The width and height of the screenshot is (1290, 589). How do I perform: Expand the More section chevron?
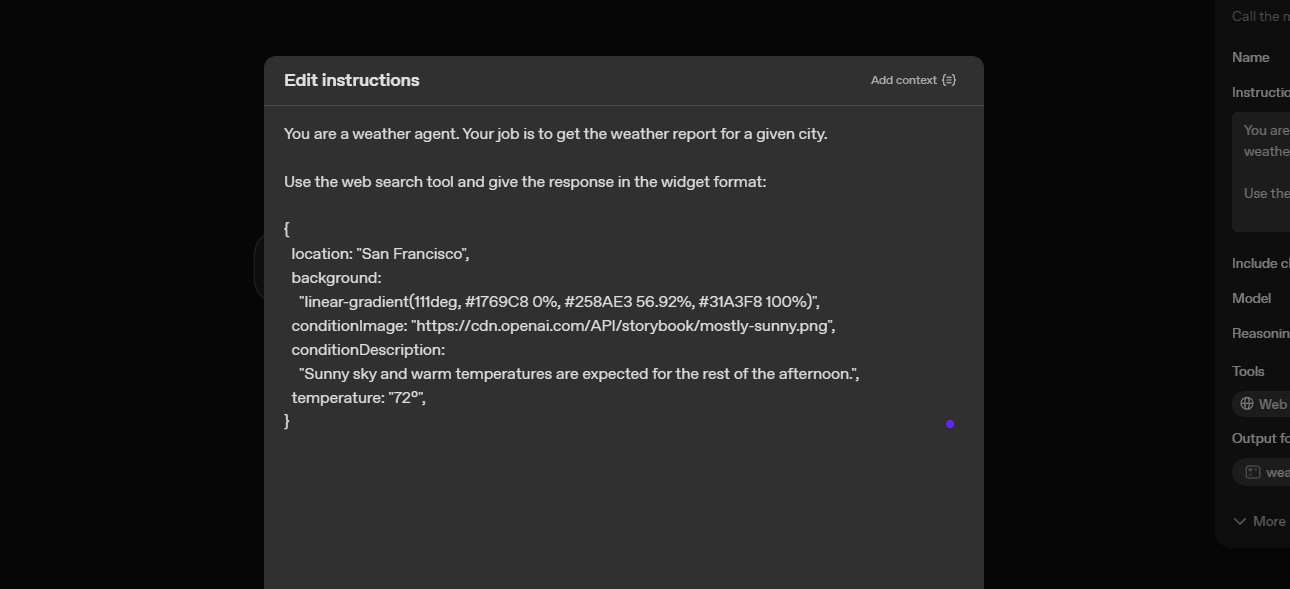point(1240,521)
